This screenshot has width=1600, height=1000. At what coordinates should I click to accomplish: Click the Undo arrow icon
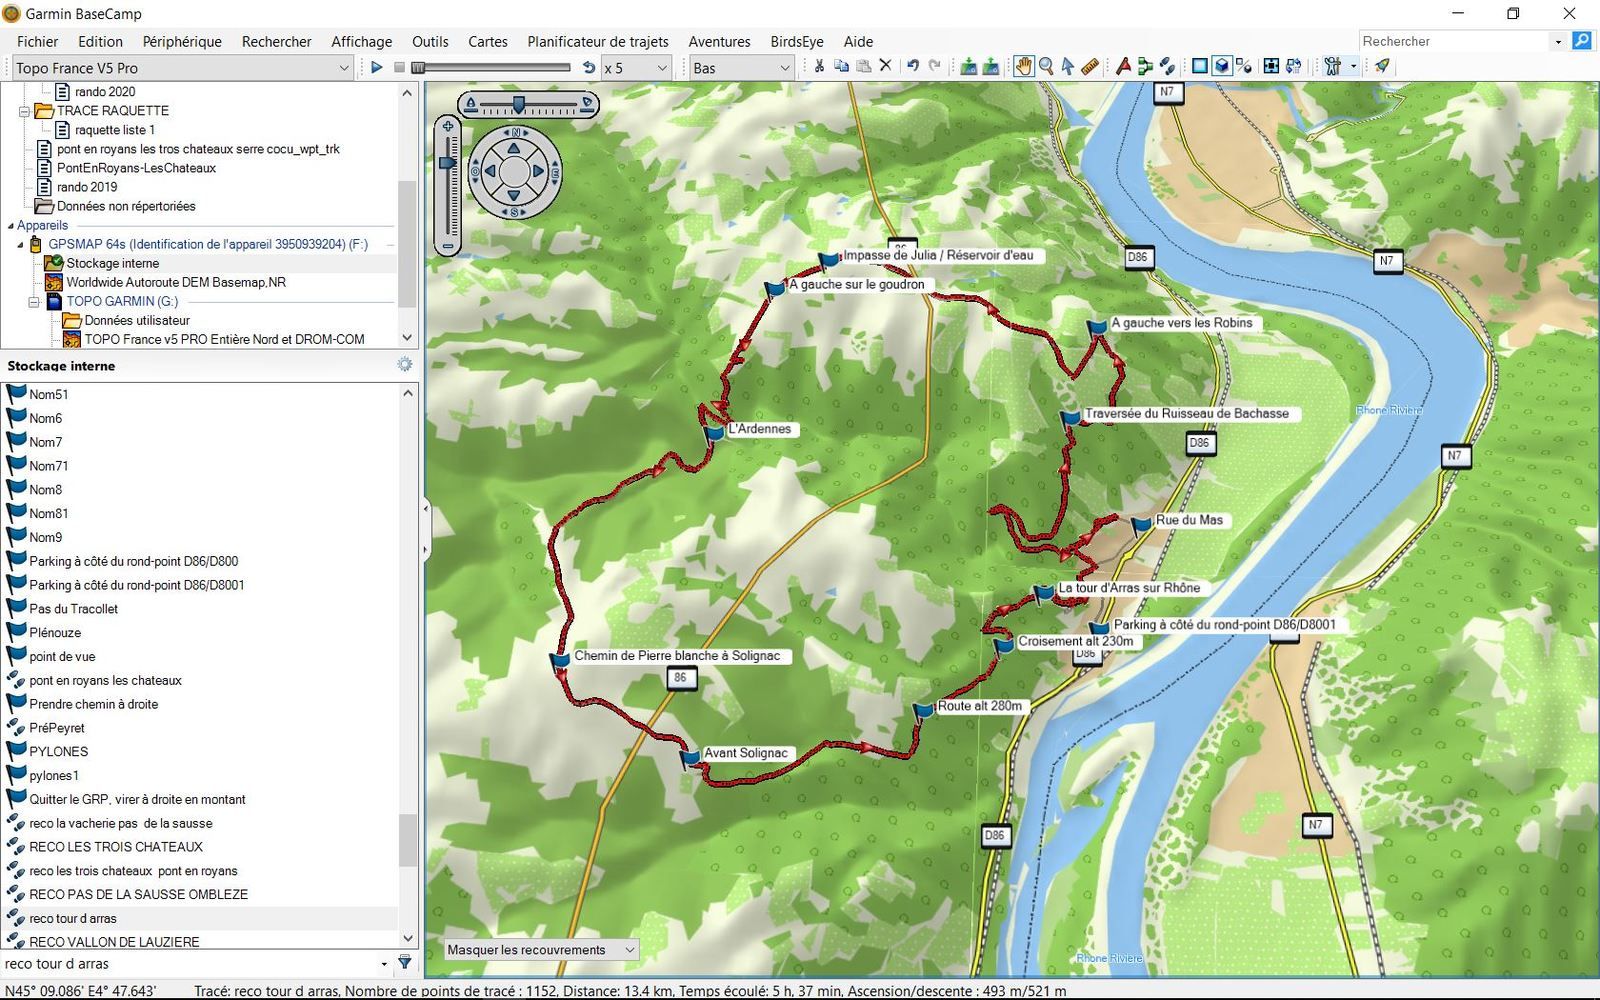912,67
